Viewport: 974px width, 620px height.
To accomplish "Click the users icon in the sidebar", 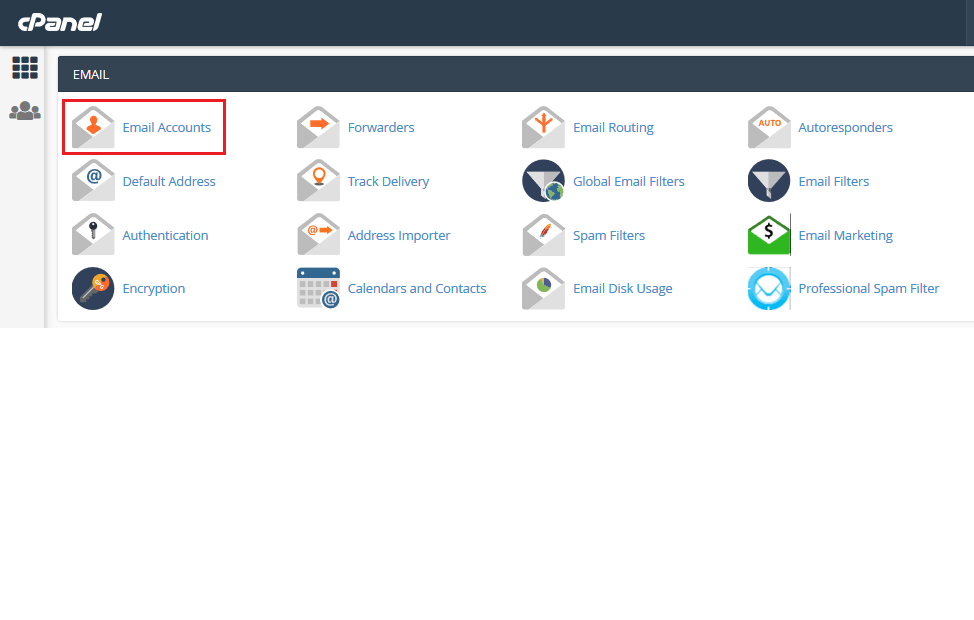I will tap(24, 111).
